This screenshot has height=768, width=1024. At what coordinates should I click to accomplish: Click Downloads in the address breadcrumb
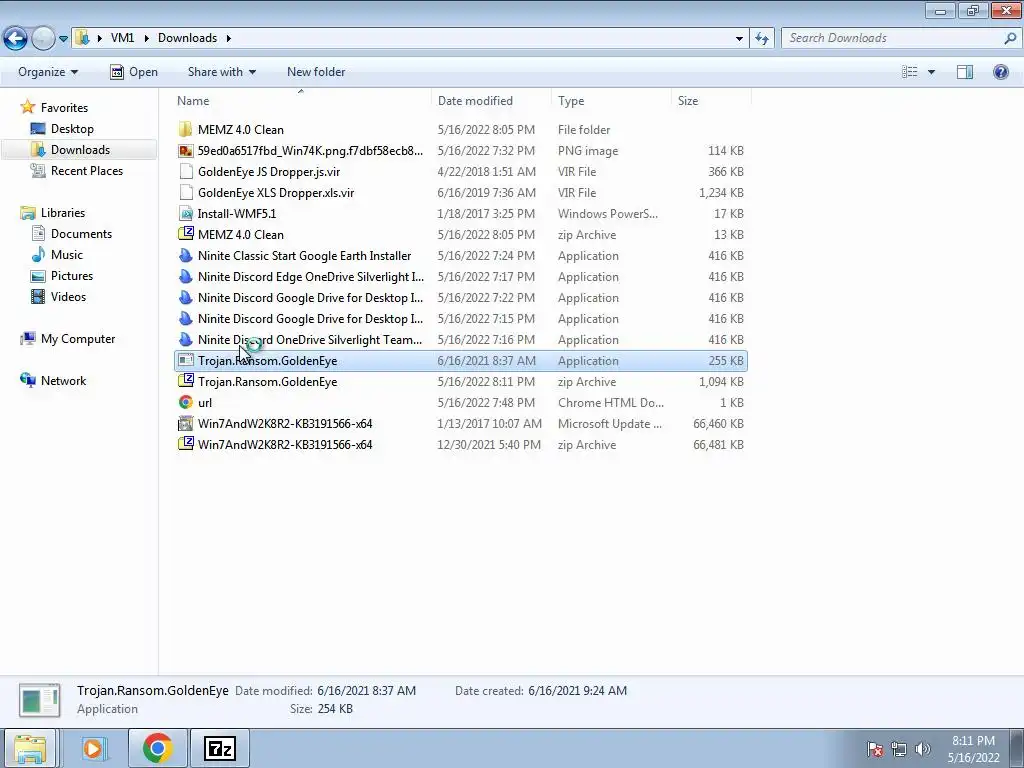click(187, 38)
